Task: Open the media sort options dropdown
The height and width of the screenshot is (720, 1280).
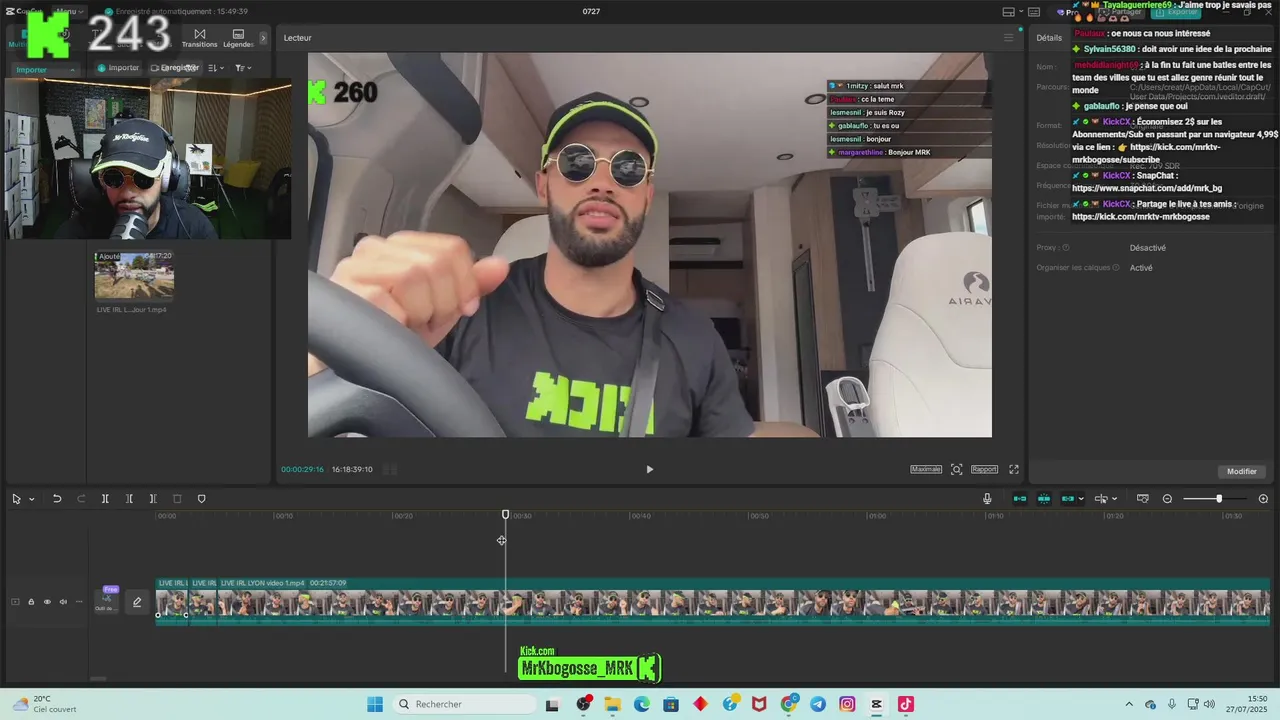Action: (x=216, y=68)
